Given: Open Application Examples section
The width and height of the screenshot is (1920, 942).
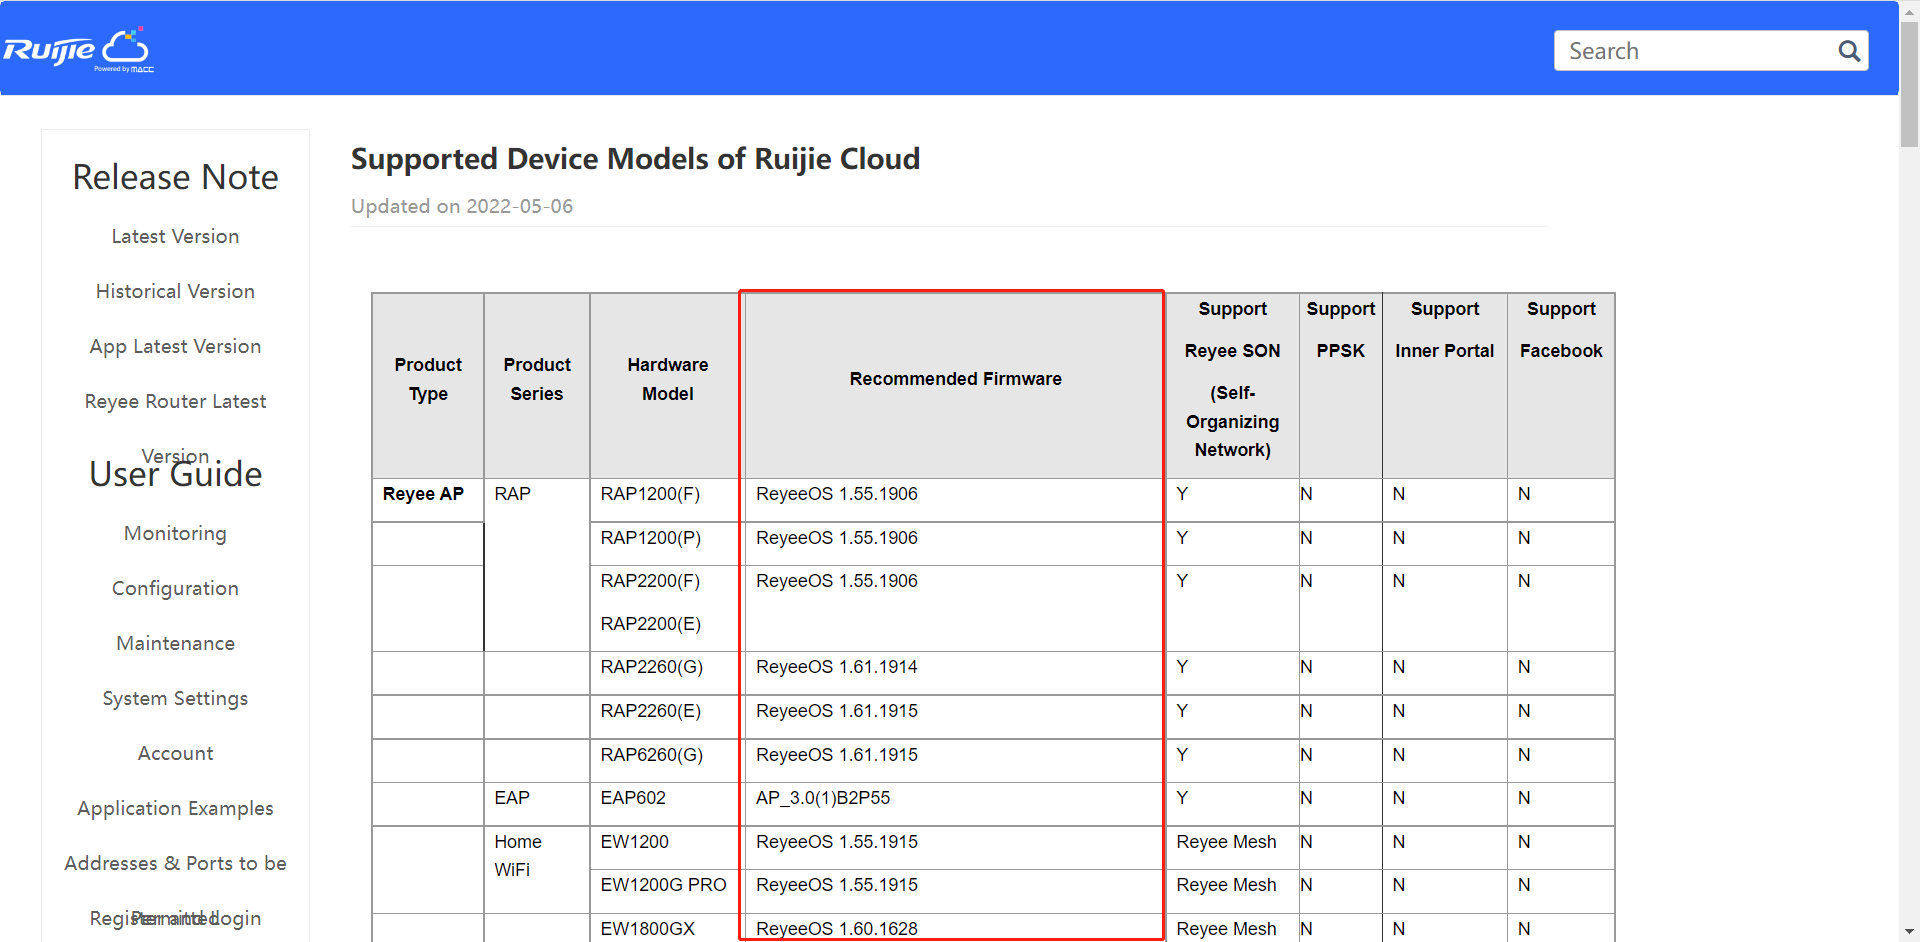Looking at the screenshot, I should [x=175, y=809].
